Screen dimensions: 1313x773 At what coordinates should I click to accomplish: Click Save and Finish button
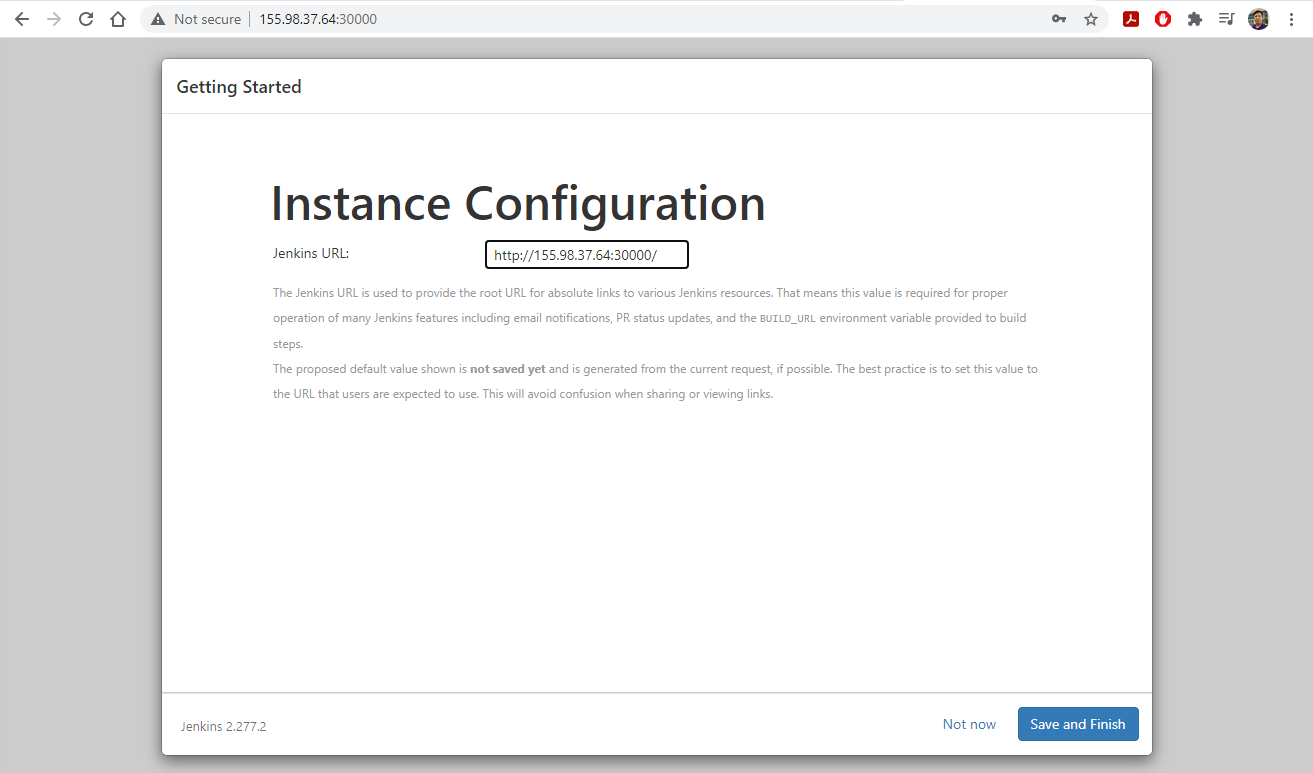point(1078,724)
